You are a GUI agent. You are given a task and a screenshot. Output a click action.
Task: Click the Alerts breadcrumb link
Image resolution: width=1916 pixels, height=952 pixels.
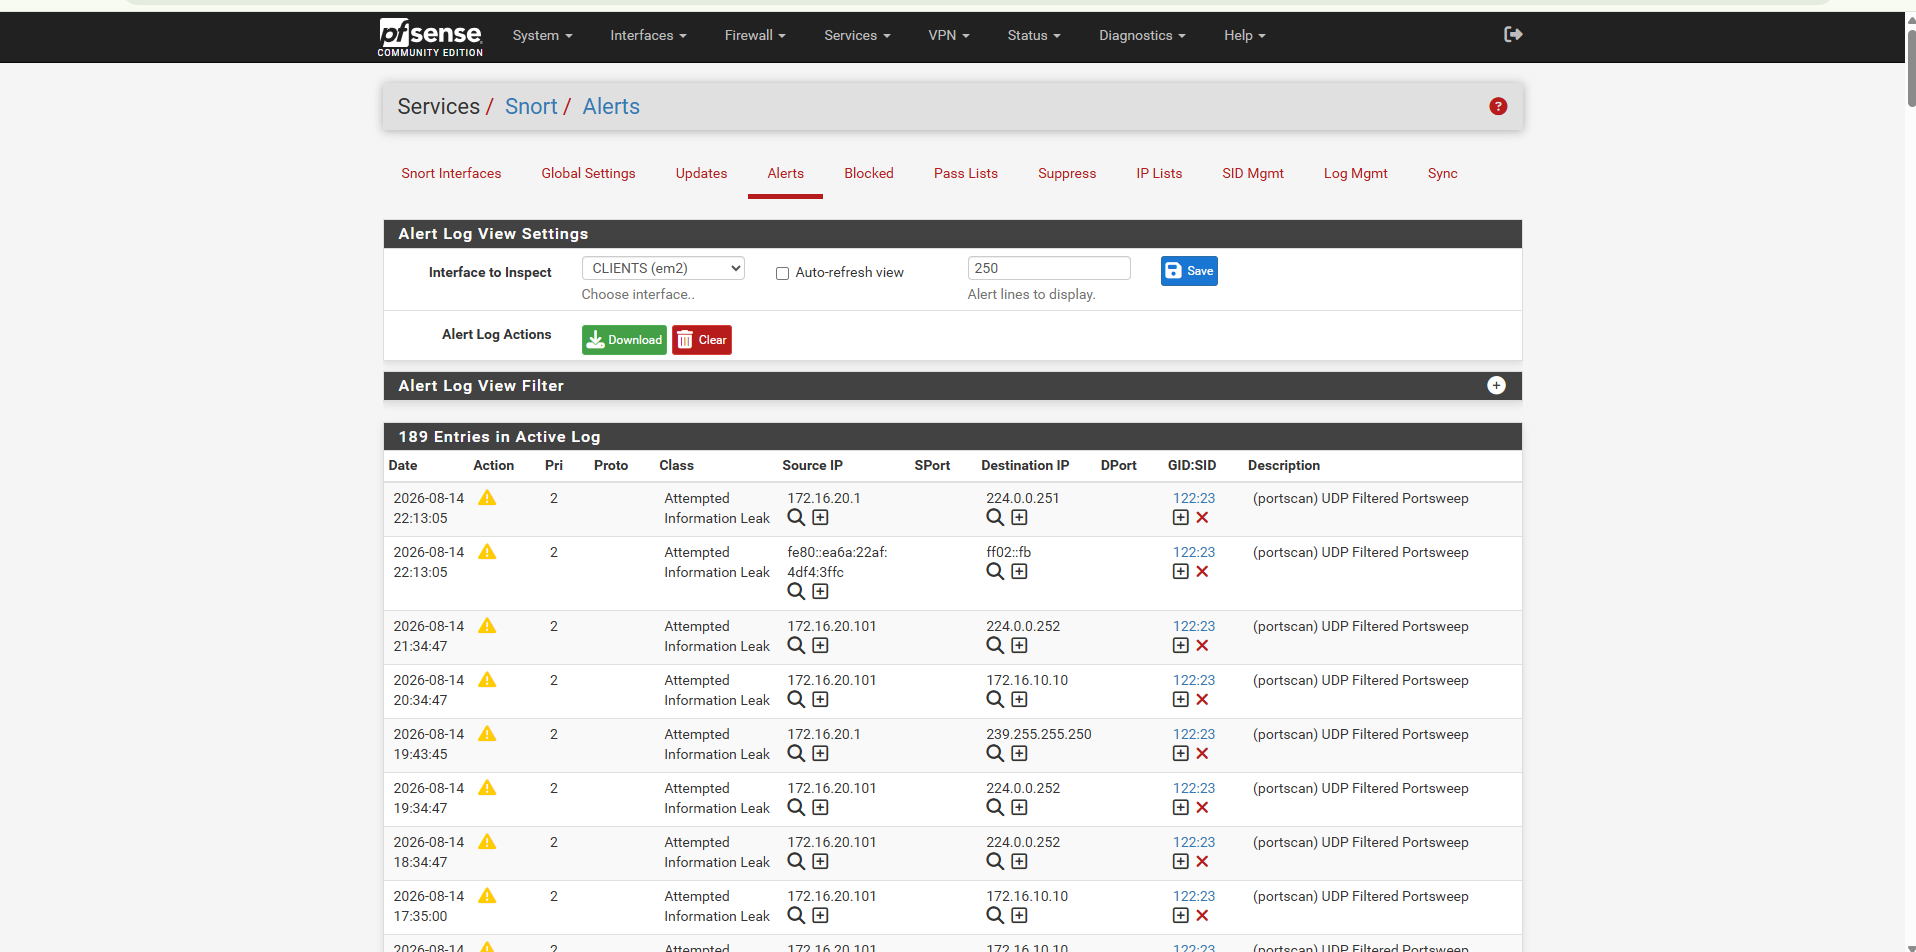[x=611, y=106]
